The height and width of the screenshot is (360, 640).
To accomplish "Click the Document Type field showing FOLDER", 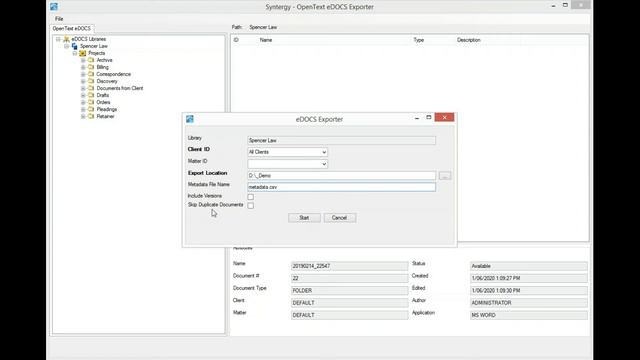I will tap(349, 291).
